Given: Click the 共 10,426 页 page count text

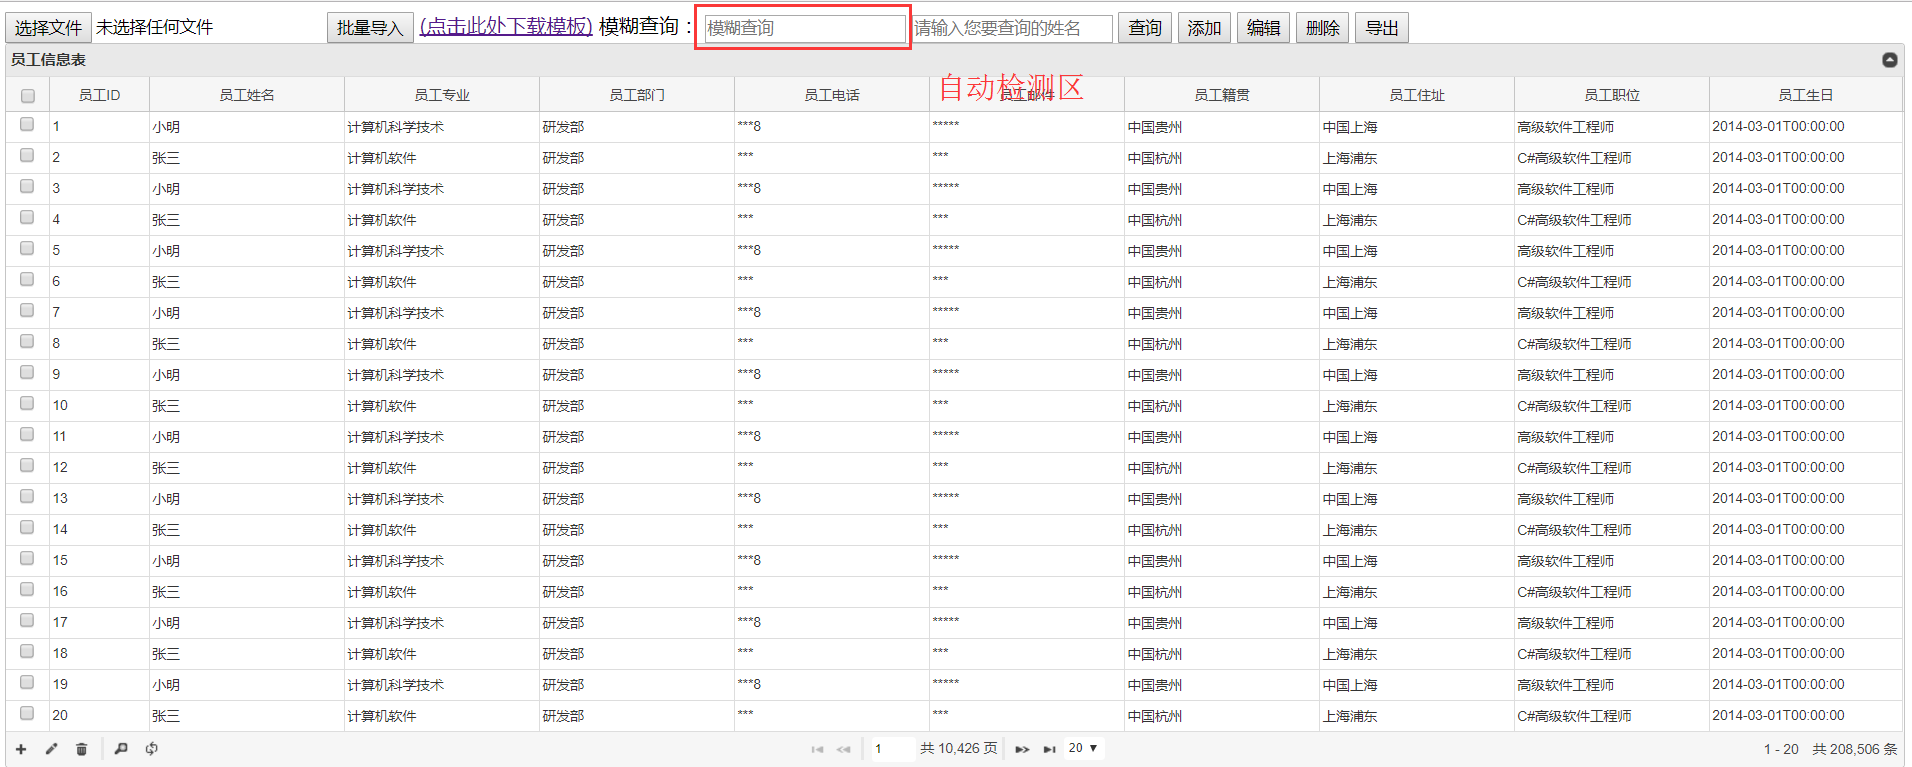Looking at the screenshot, I should 958,748.
